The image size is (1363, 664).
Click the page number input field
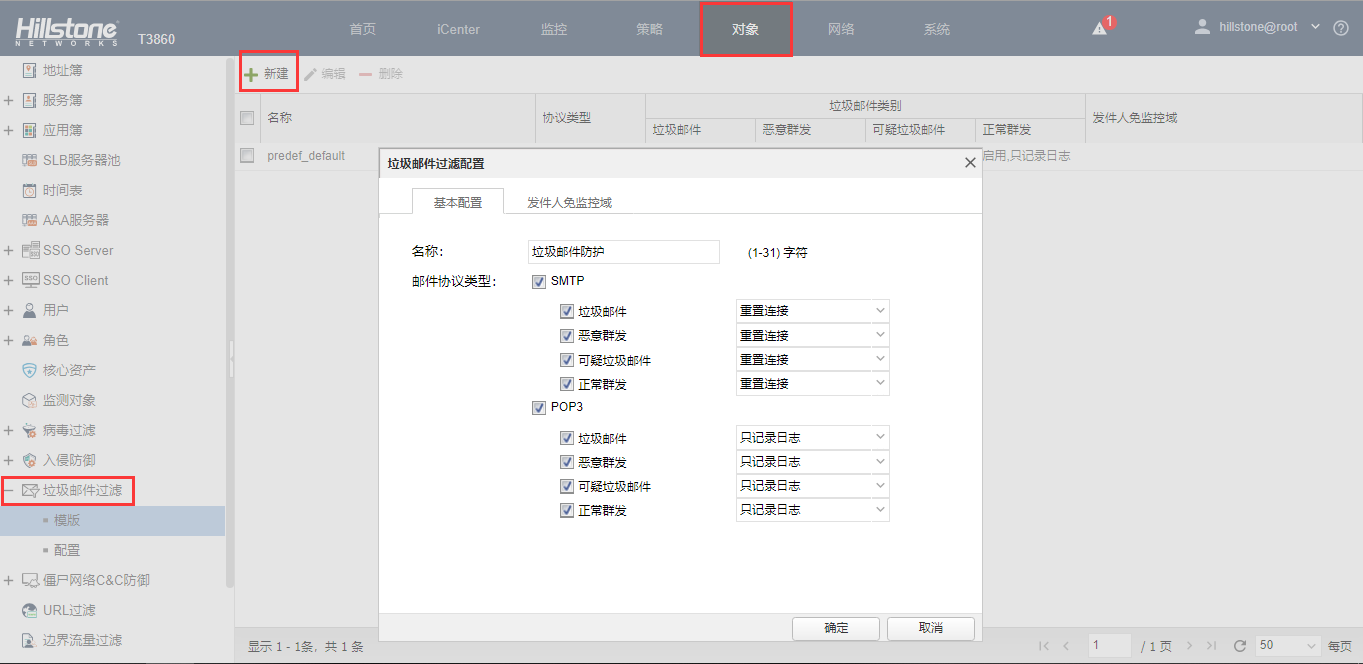(1110, 646)
